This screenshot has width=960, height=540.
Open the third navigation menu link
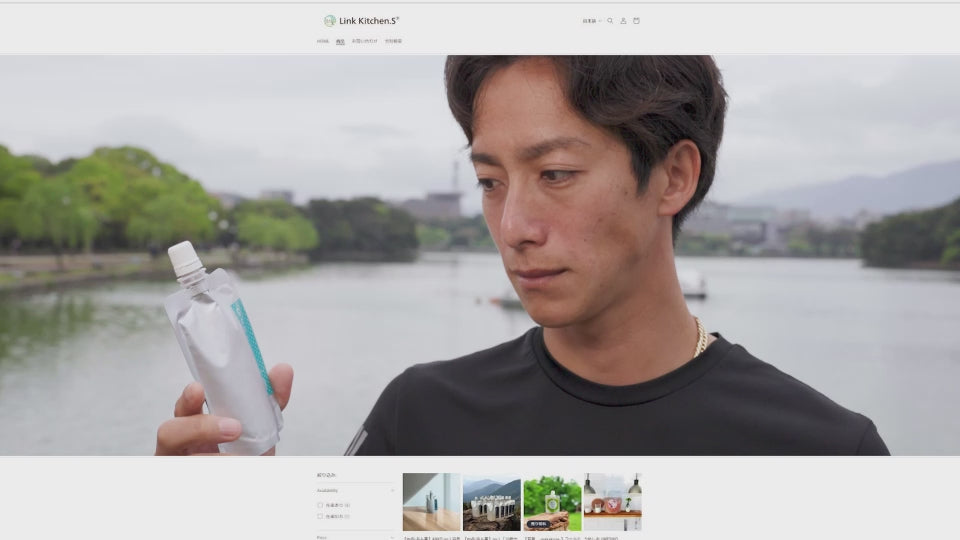pyautogui.click(x=364, y=41)
